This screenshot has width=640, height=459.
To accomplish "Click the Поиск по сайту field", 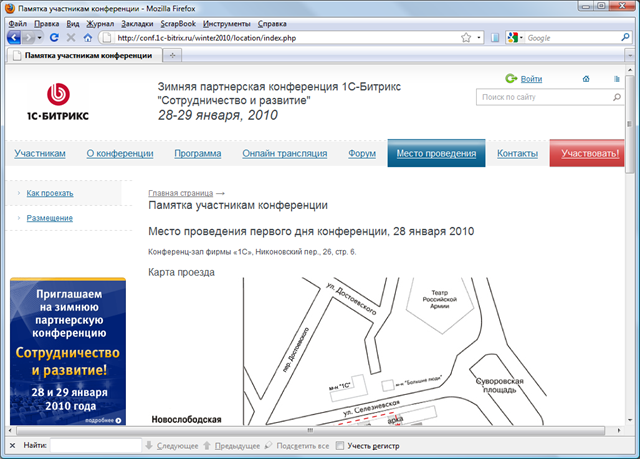I will click(x=544, y=97).
